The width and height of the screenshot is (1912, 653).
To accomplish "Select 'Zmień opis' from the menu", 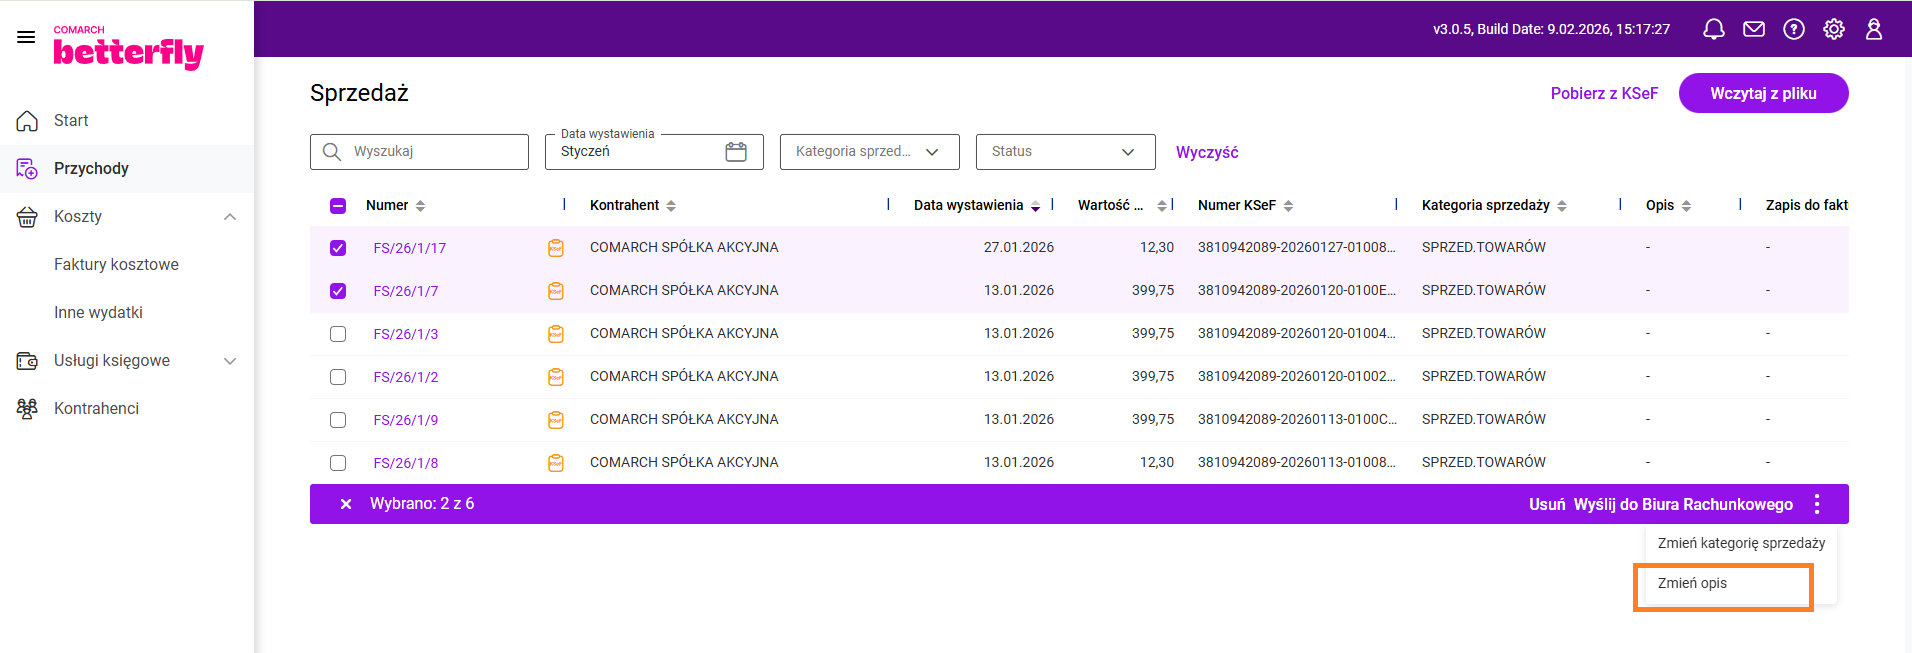I will tap(1692, 584).
